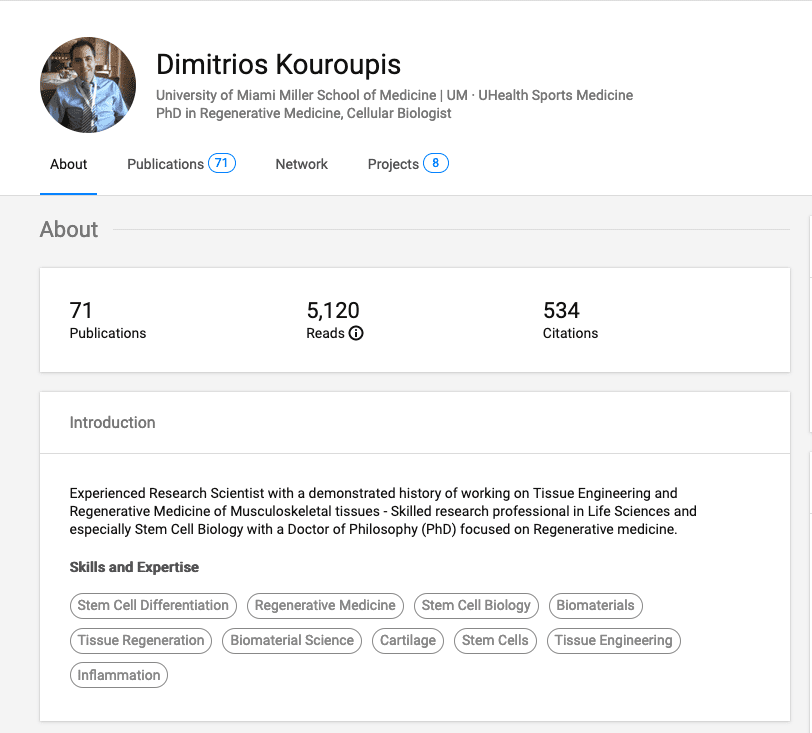The width and height of the screenshot is (812, 733).
Task: Open the Network tab
Action: tap(301, 164)
